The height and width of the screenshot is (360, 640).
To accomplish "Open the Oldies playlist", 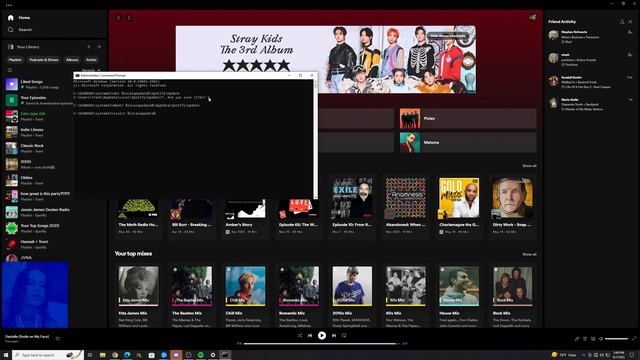I will tap(39, 180).
